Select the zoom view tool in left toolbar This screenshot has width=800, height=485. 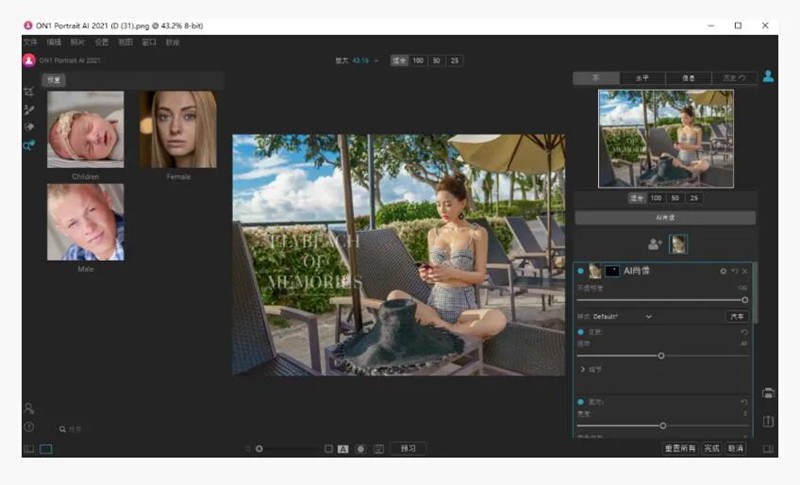[29, 145]
